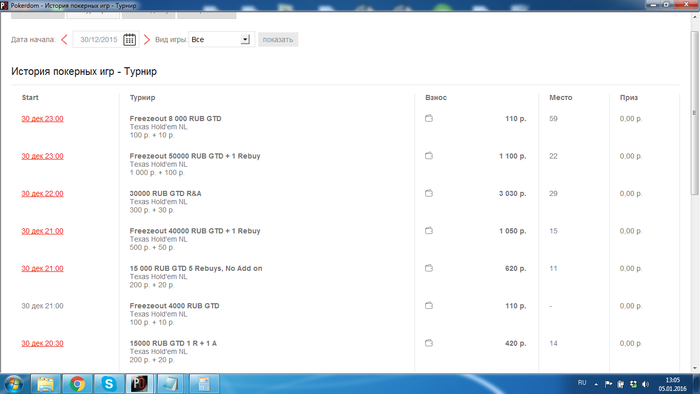This screenshot has height=394, width=700.
Task: Click the 1 050 р. buy-in value
Action: pyautogui.click(x=512, y=231)
